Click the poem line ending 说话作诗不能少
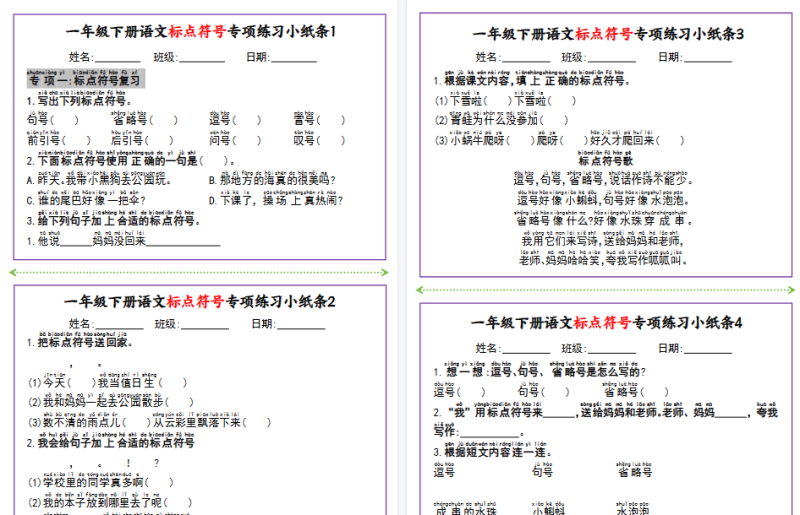Screen dimensions: 800x515 click(603, 180)
